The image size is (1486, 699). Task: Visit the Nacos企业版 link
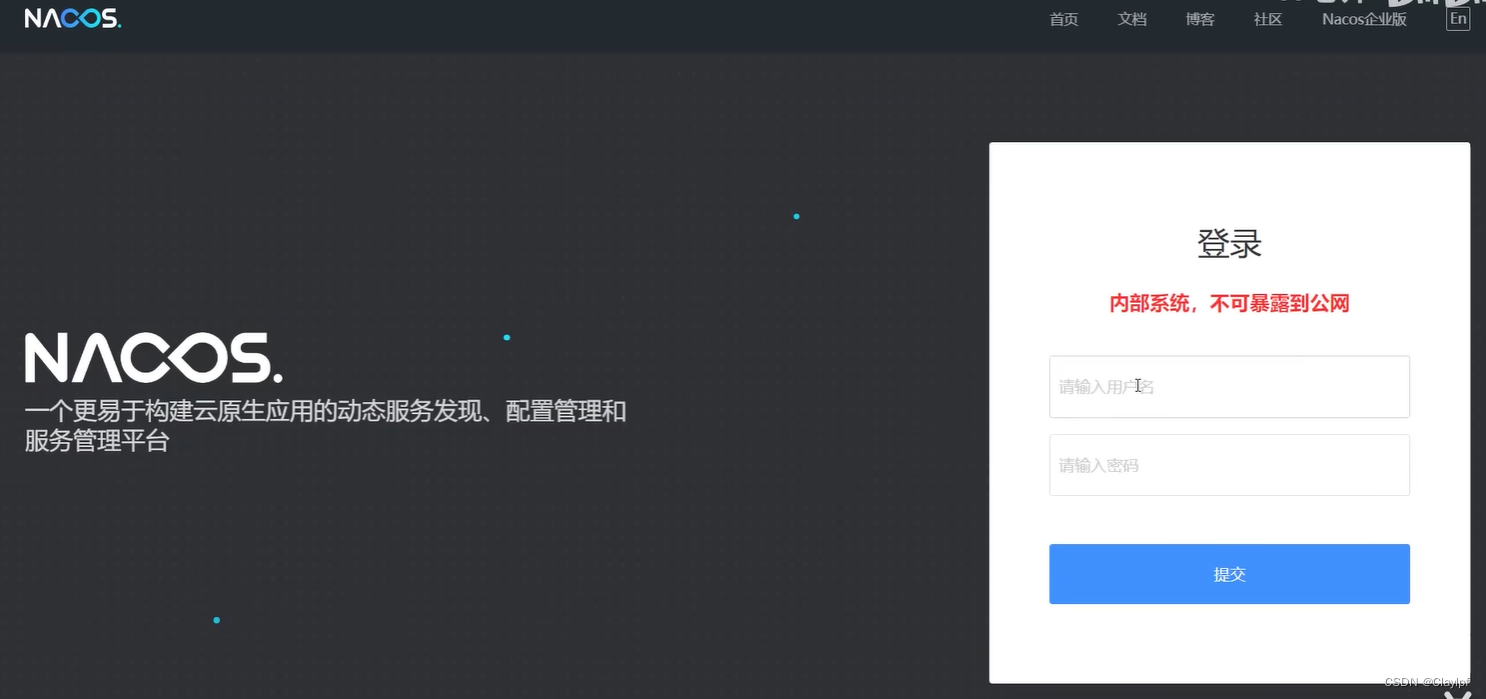(1364, 19)
